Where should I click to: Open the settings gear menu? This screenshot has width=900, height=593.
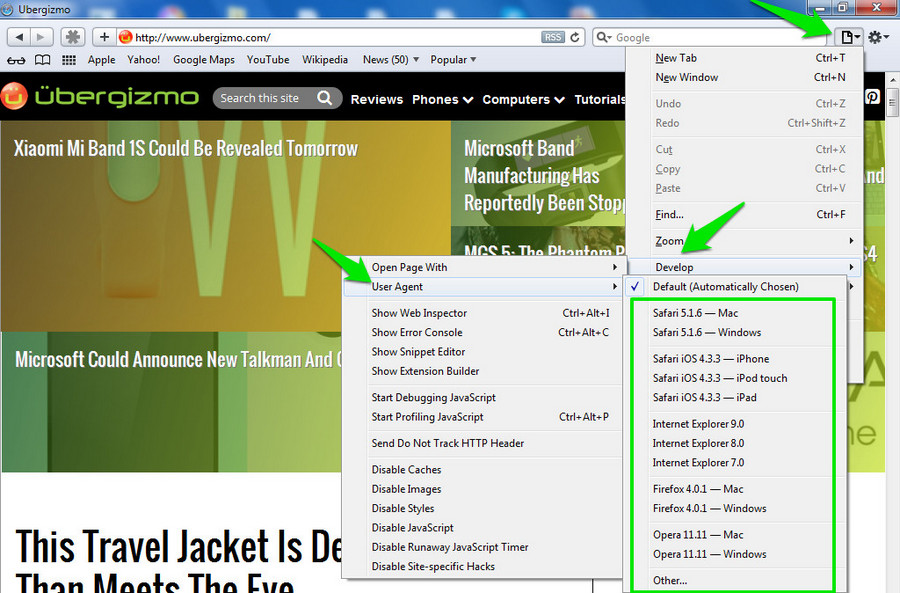(878, 37)
